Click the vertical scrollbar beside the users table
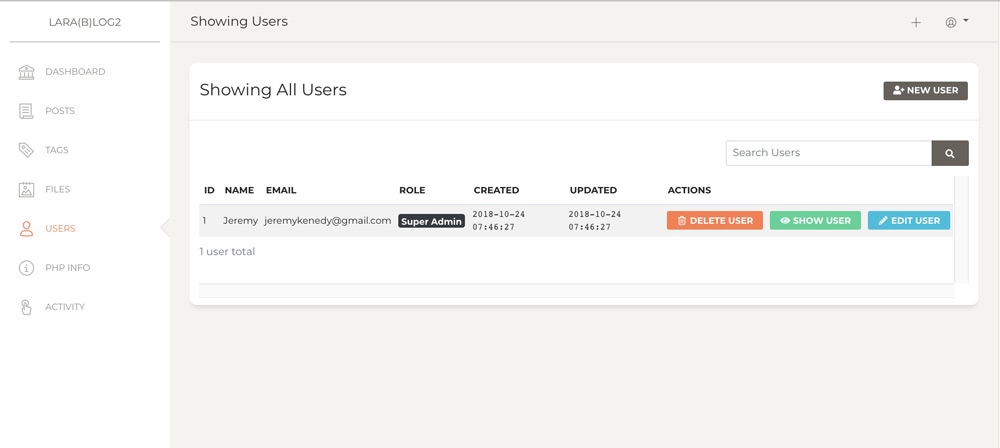Viewport: 1000px width, 448px height. point(962,230)
